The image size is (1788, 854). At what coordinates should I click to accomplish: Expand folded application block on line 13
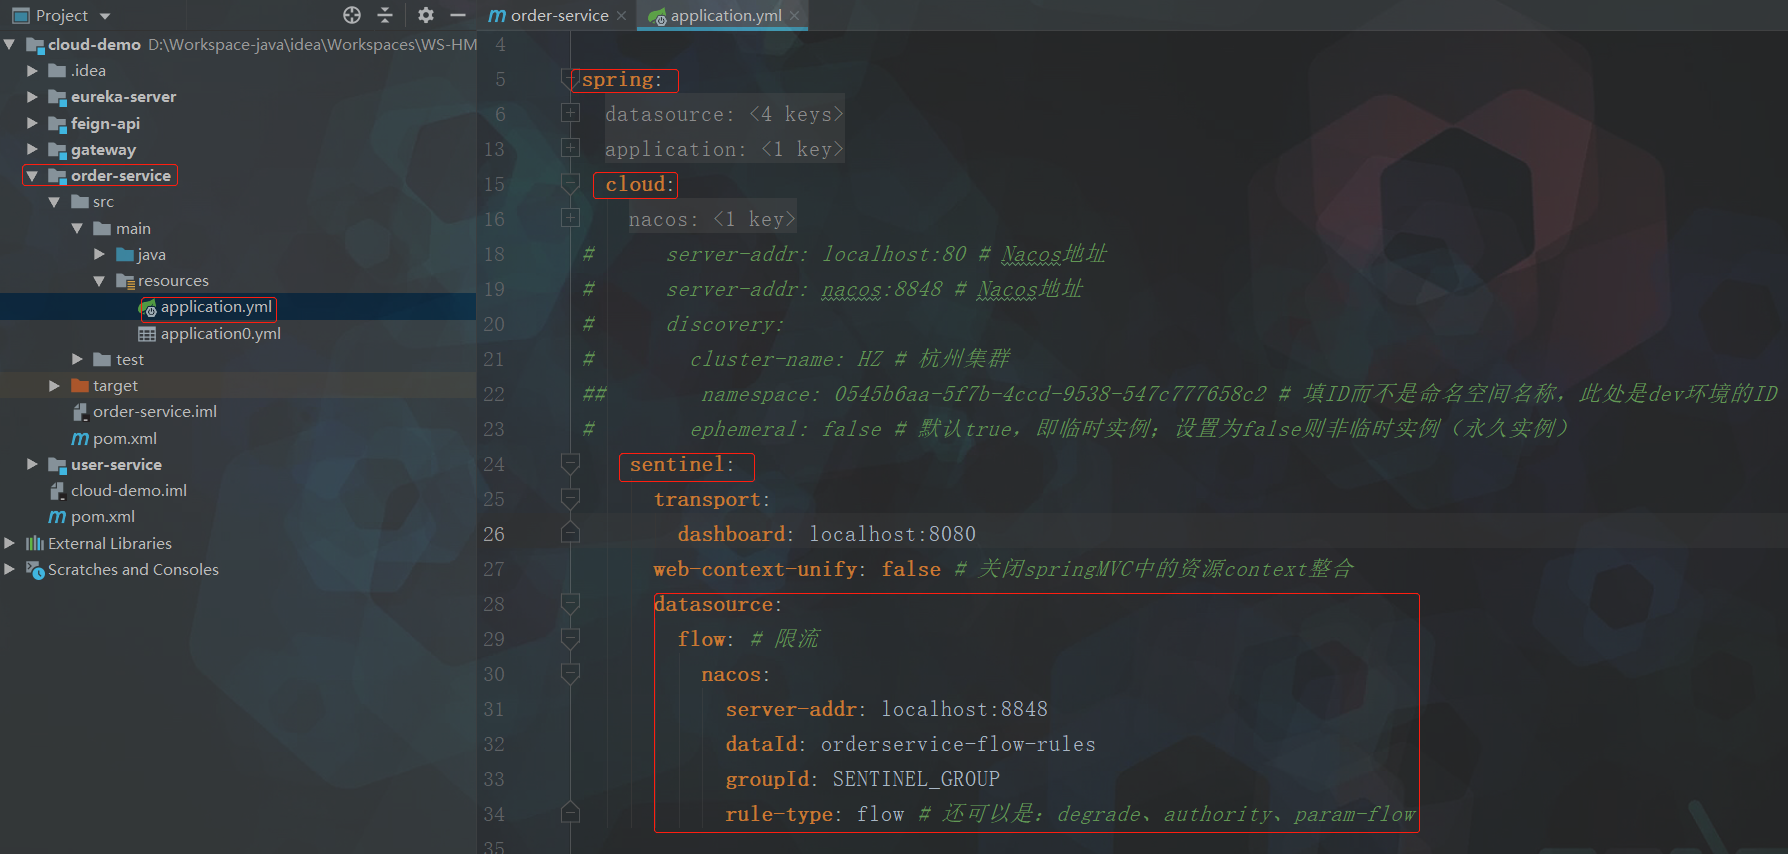[570, 149]
